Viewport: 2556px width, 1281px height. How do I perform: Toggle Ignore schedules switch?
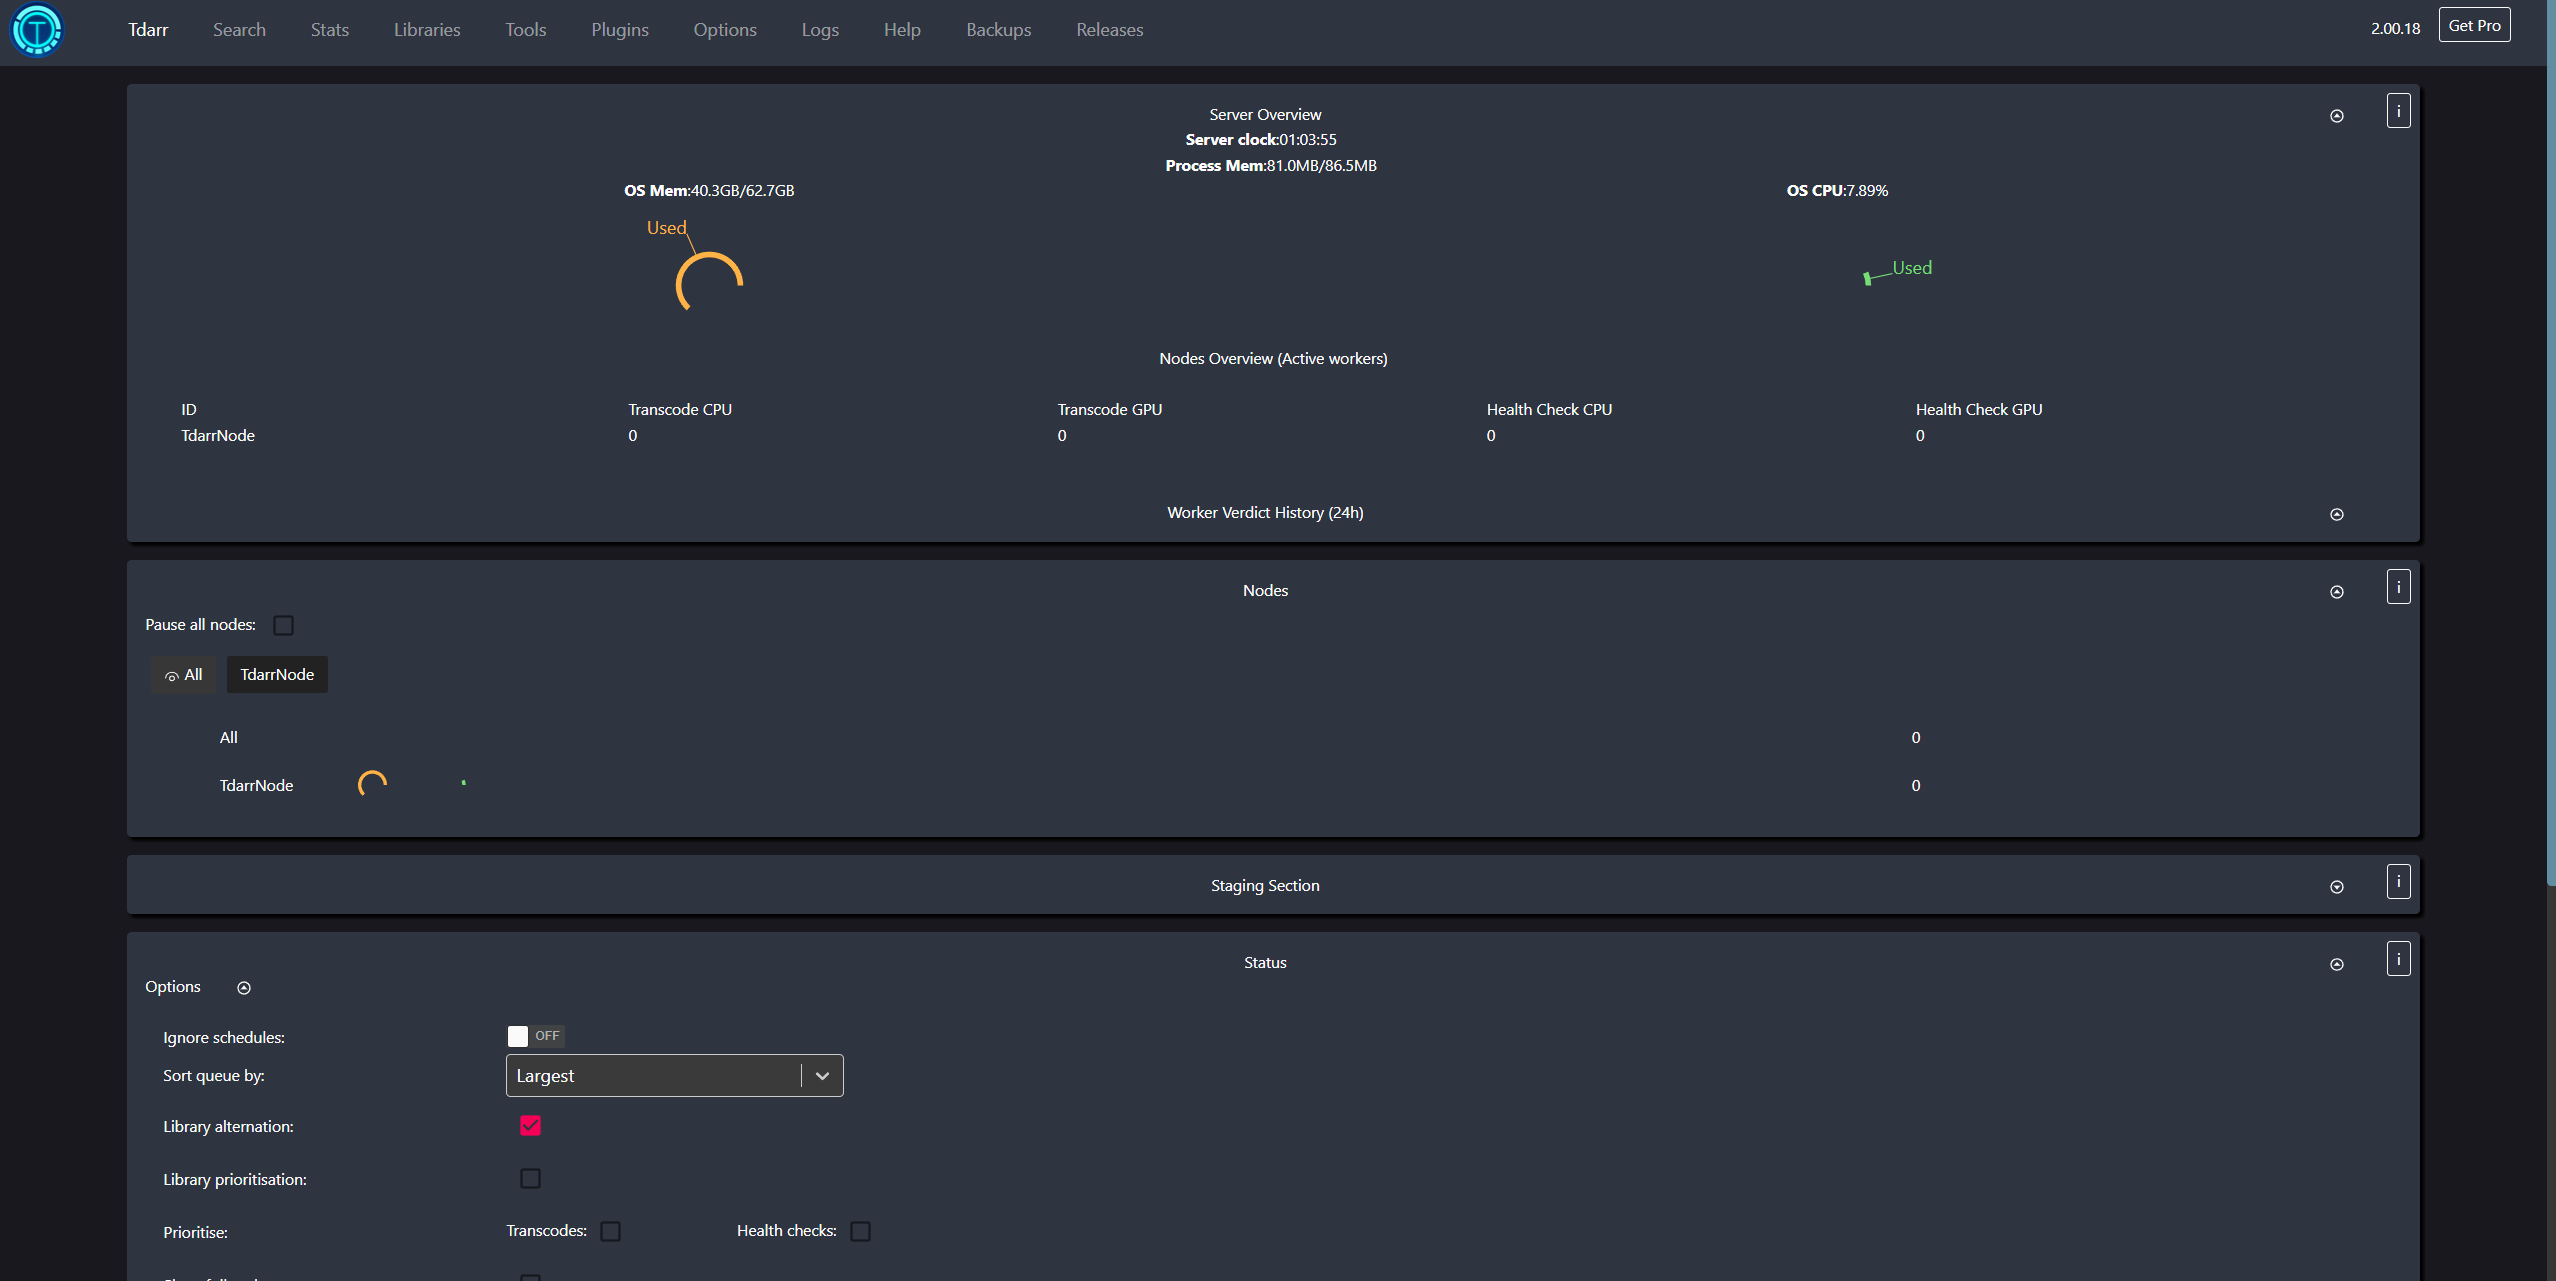534,1036
